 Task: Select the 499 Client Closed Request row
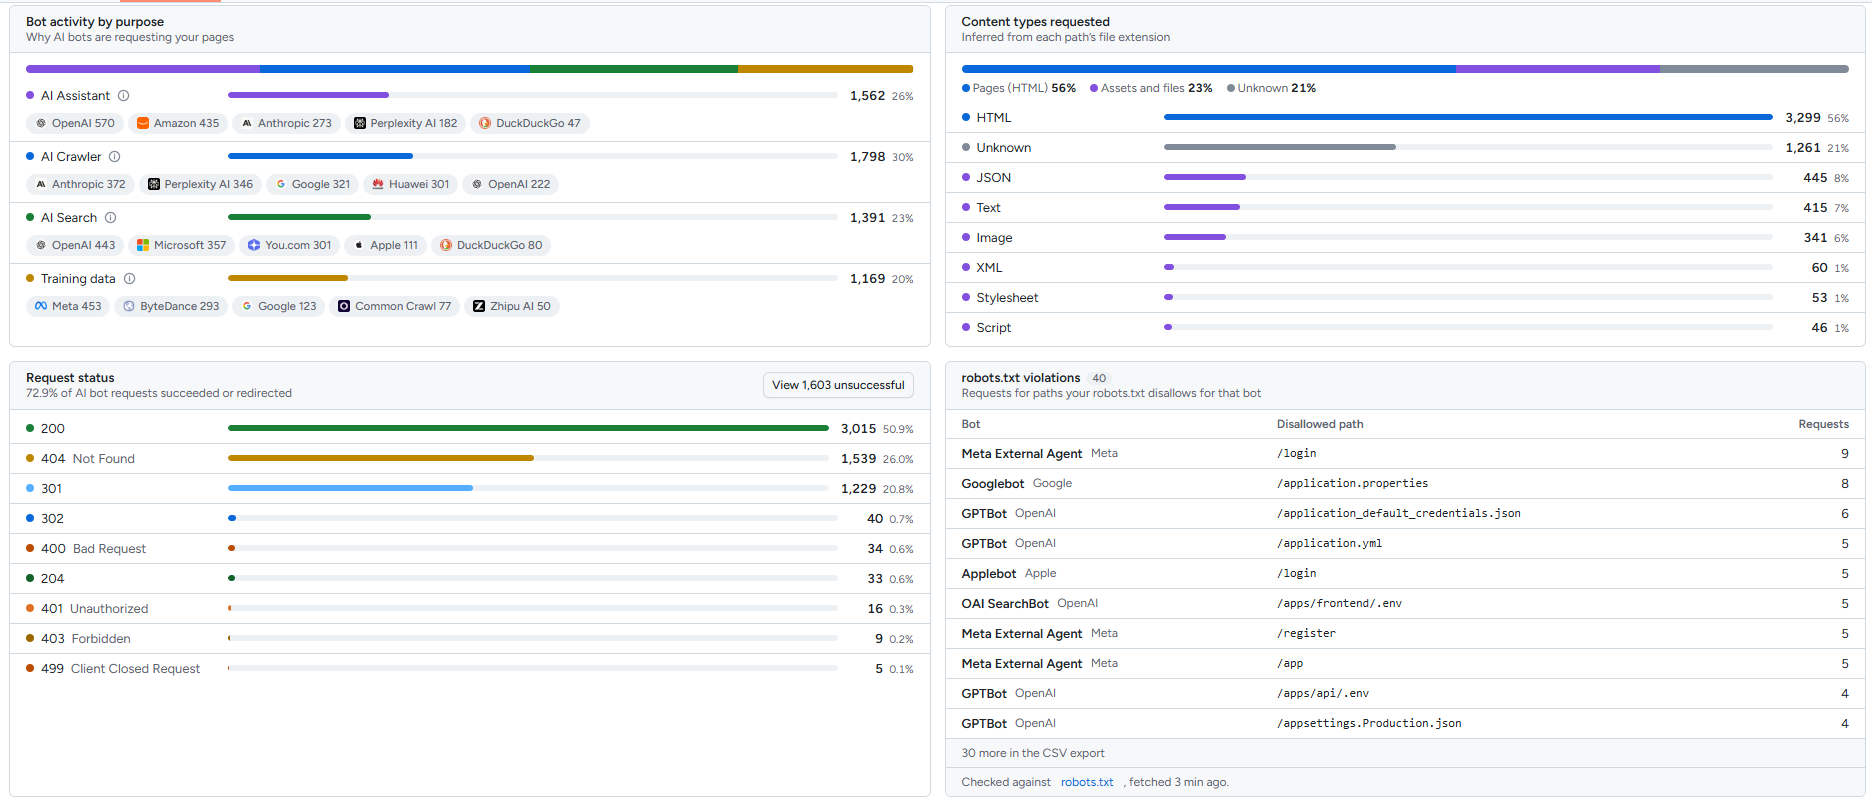470,669
